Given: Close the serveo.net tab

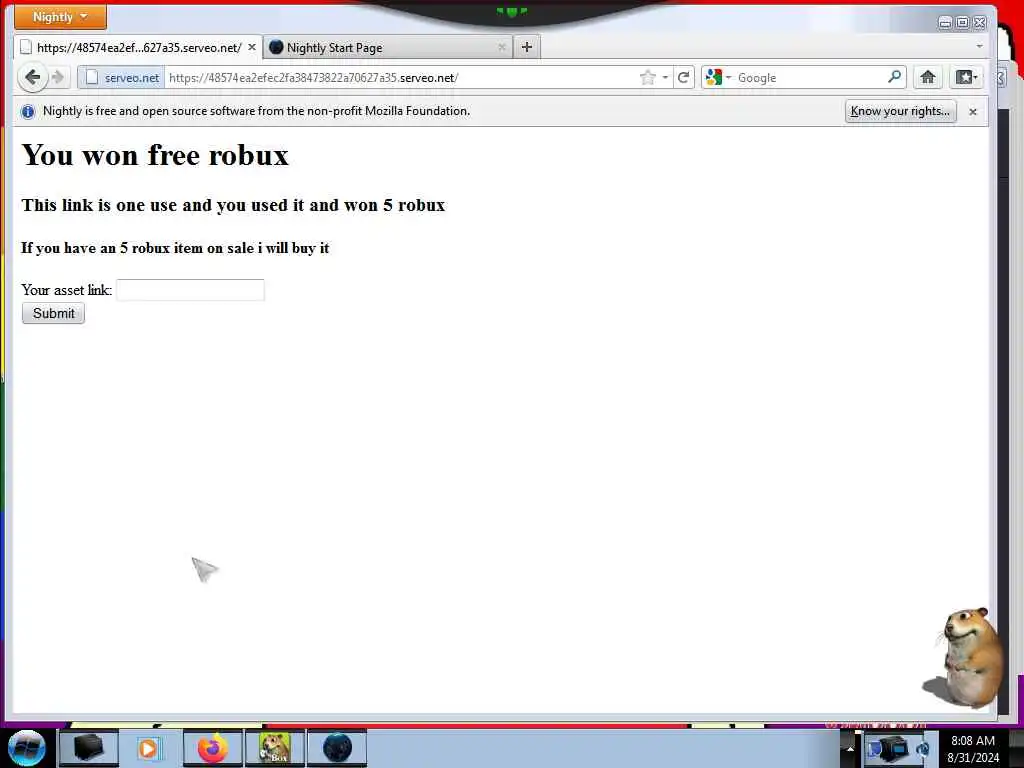Looking at the screenshot, I should coord(251,48).
